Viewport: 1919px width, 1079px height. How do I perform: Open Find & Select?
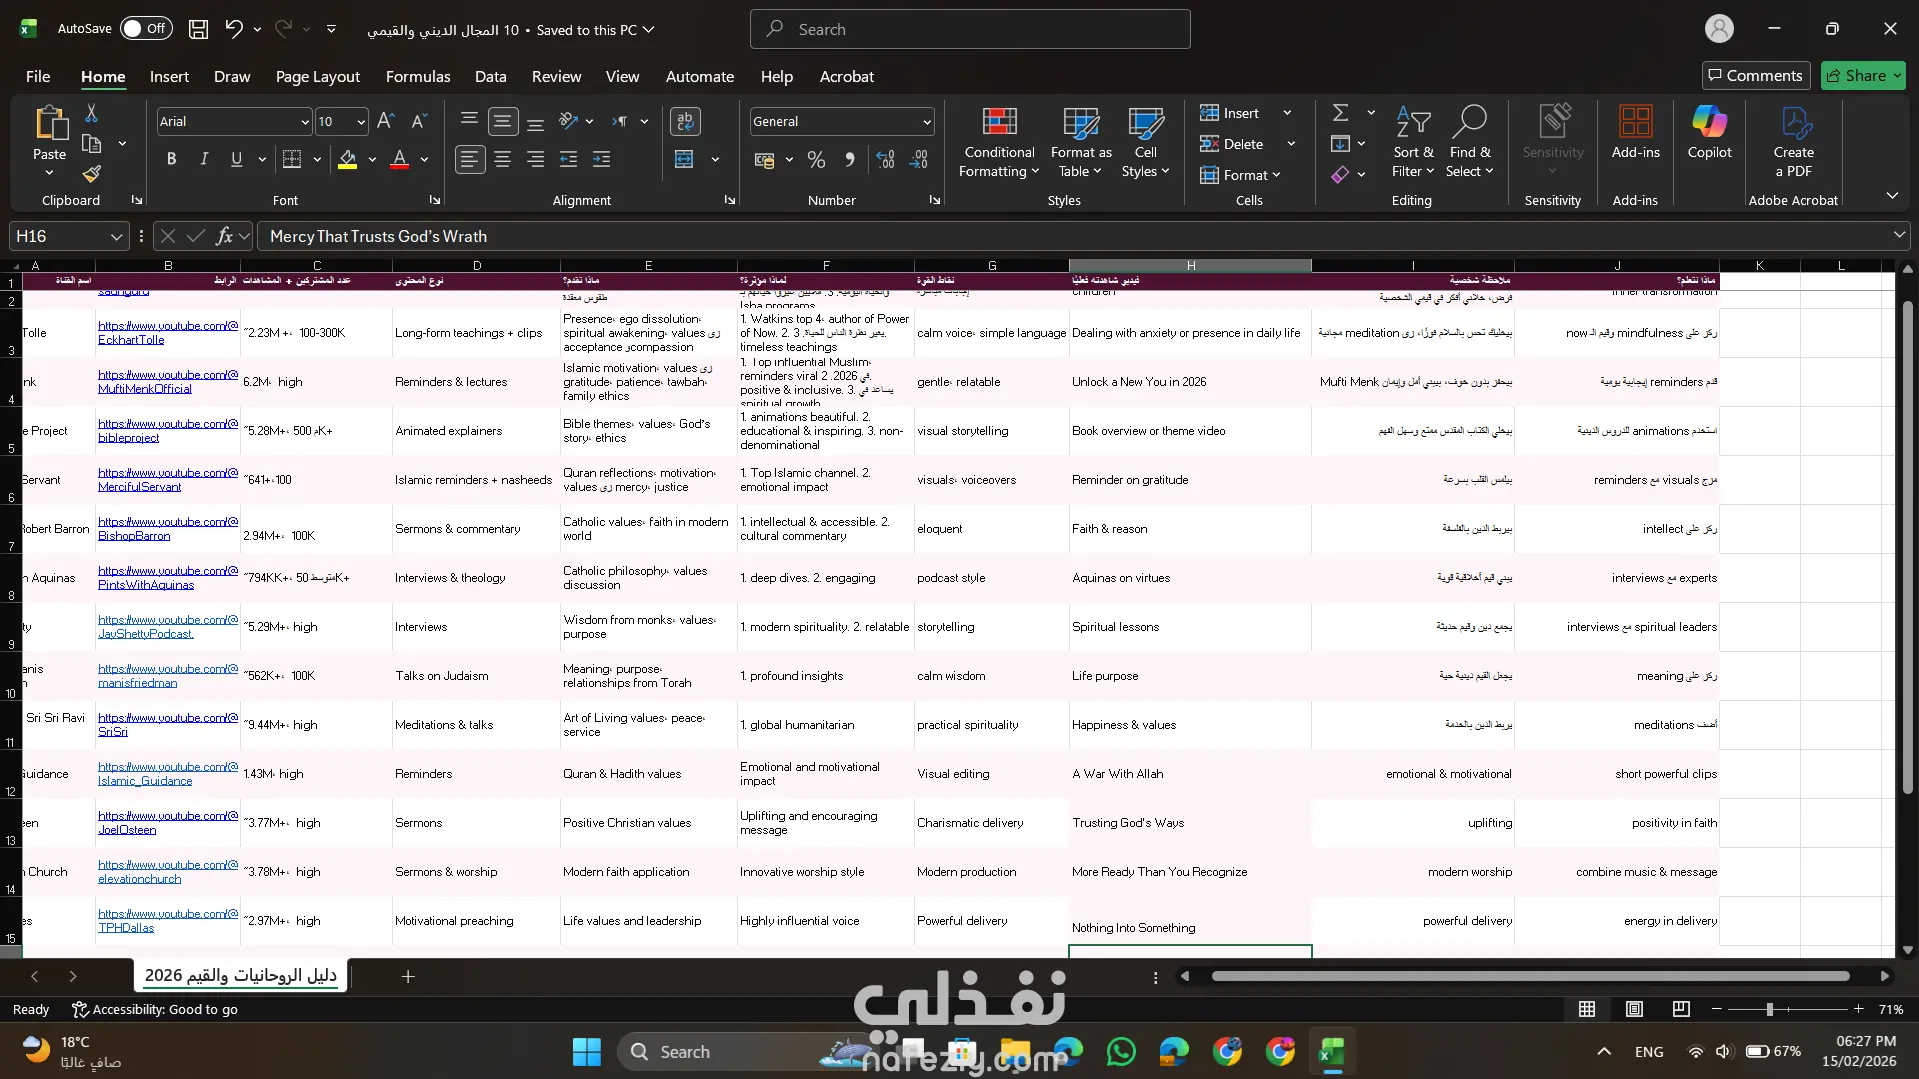pos(1470,143)
